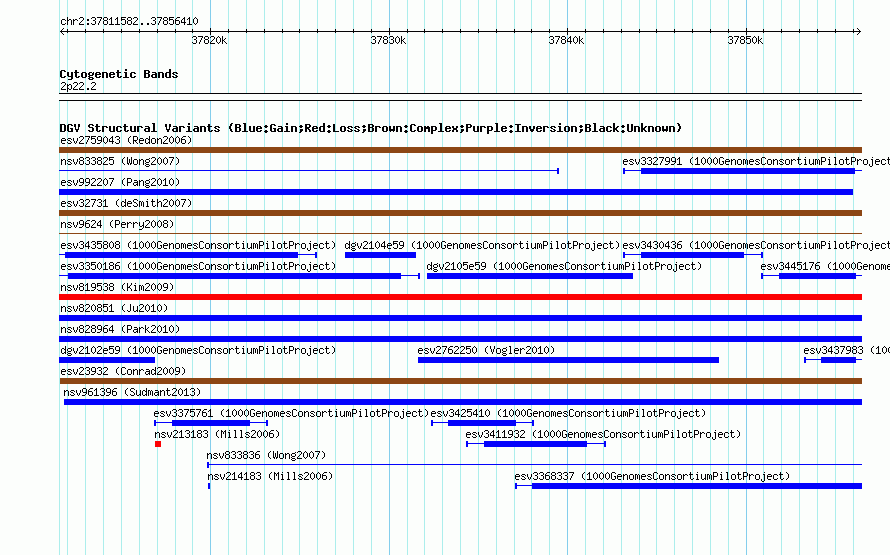Click the 37840k ruler tick label
This screenshot has height=555, width=890.
(566, 40)
